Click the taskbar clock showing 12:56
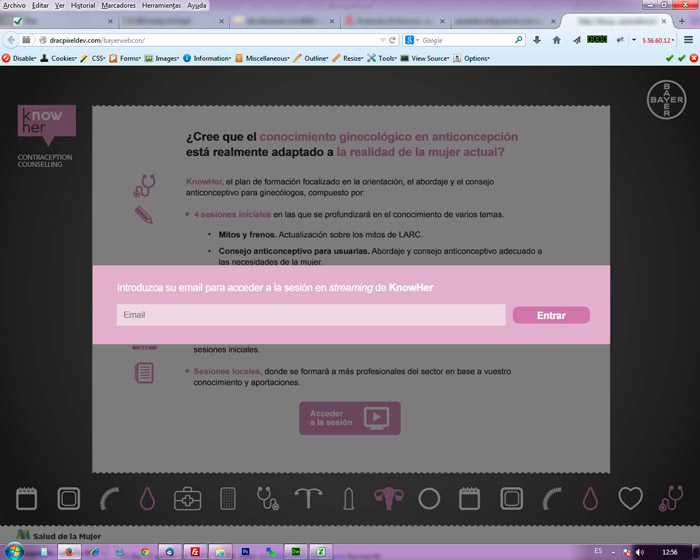This screenshot has height=560, width=700. [x=669, y=552]
